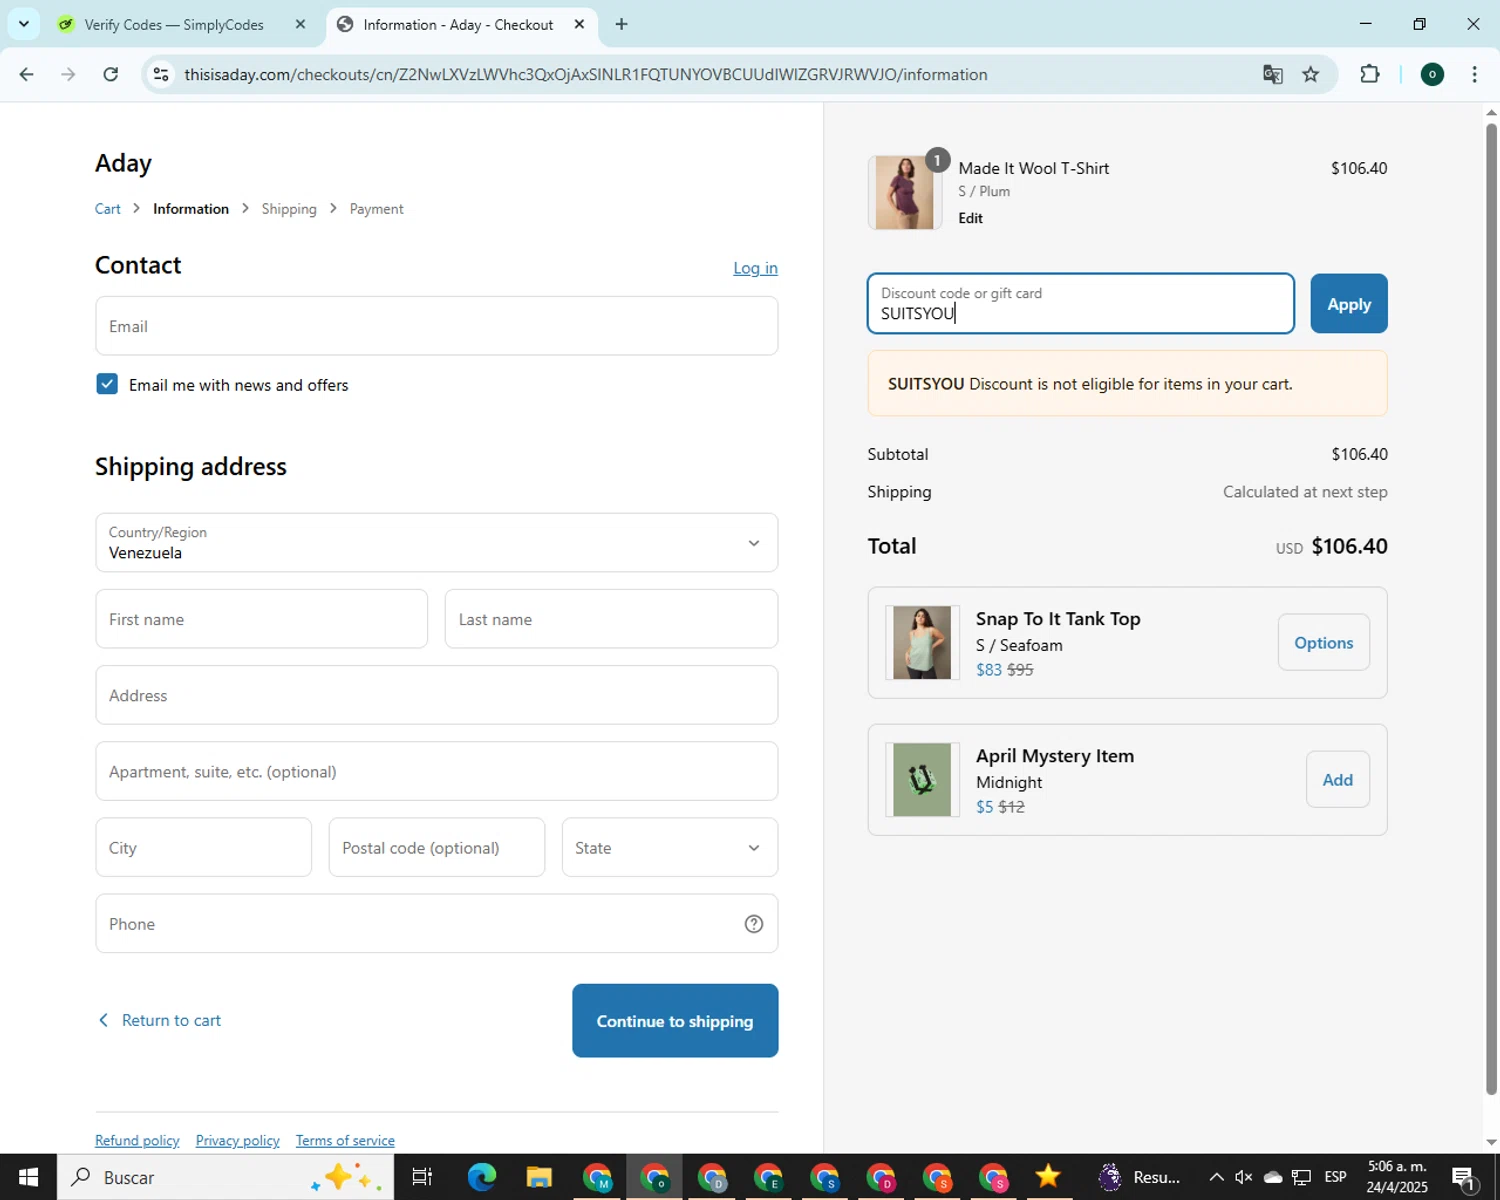This screenshot has width=1500, height=1200.
Task: Show hidden system tray icons
Action: click(x=1216, y=1177)
